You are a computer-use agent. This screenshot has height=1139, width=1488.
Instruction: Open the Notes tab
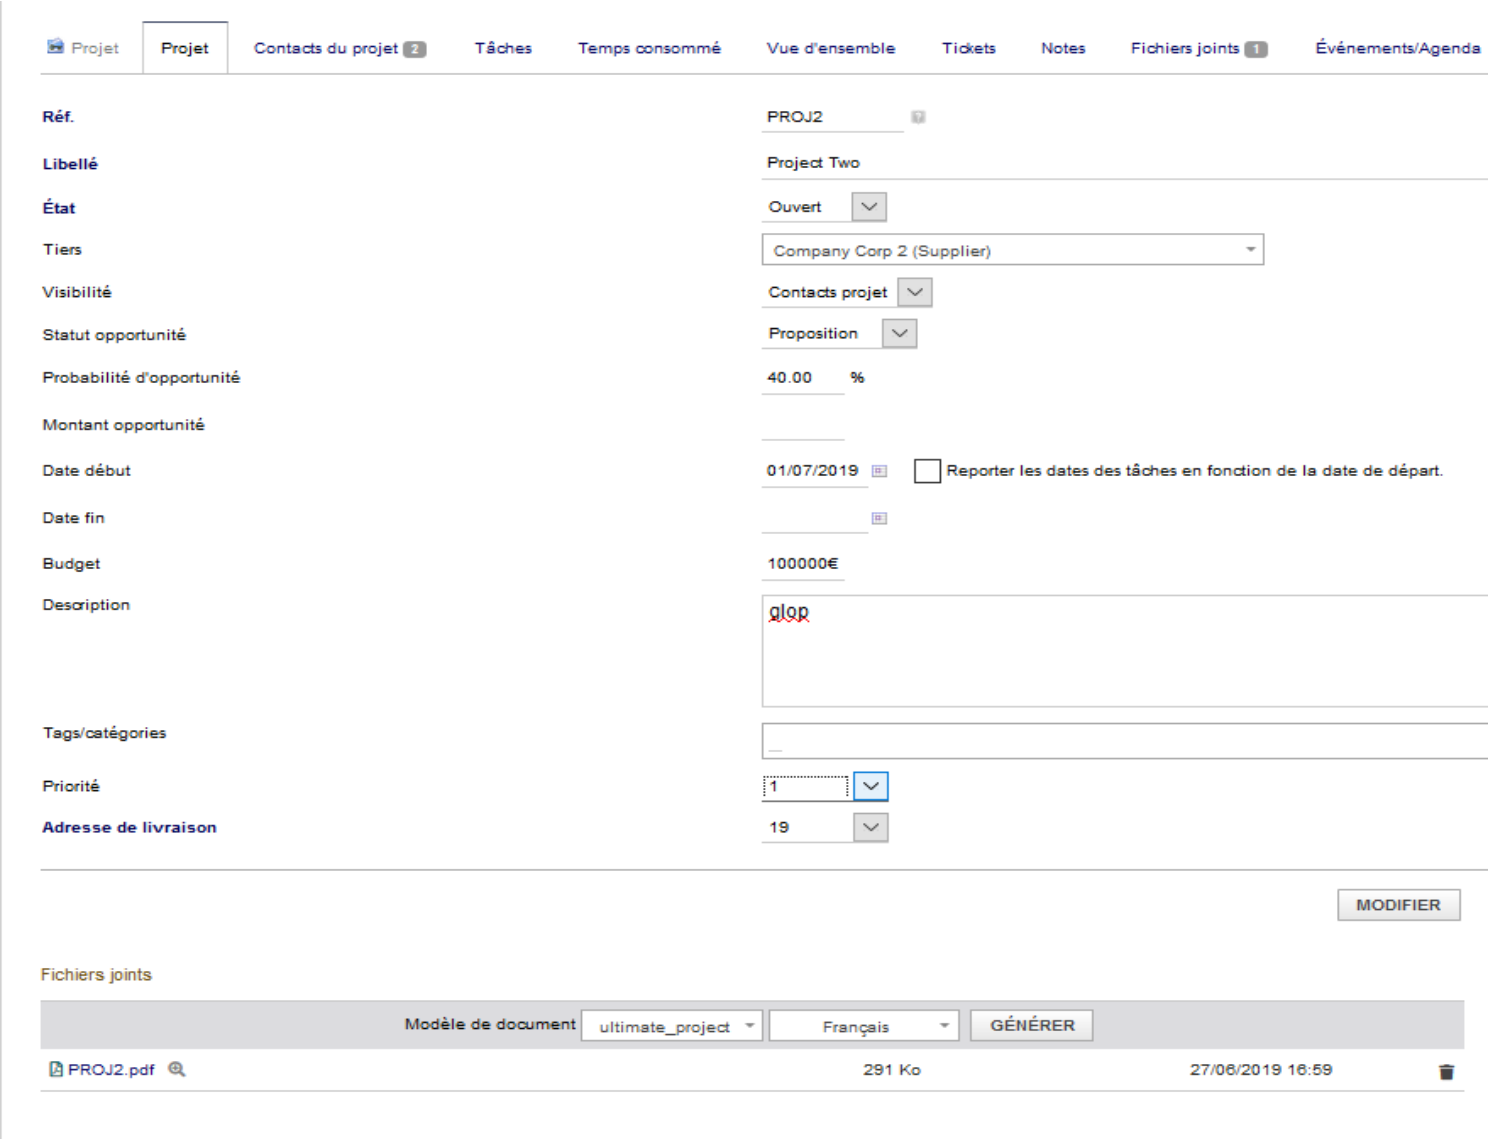1063,48
